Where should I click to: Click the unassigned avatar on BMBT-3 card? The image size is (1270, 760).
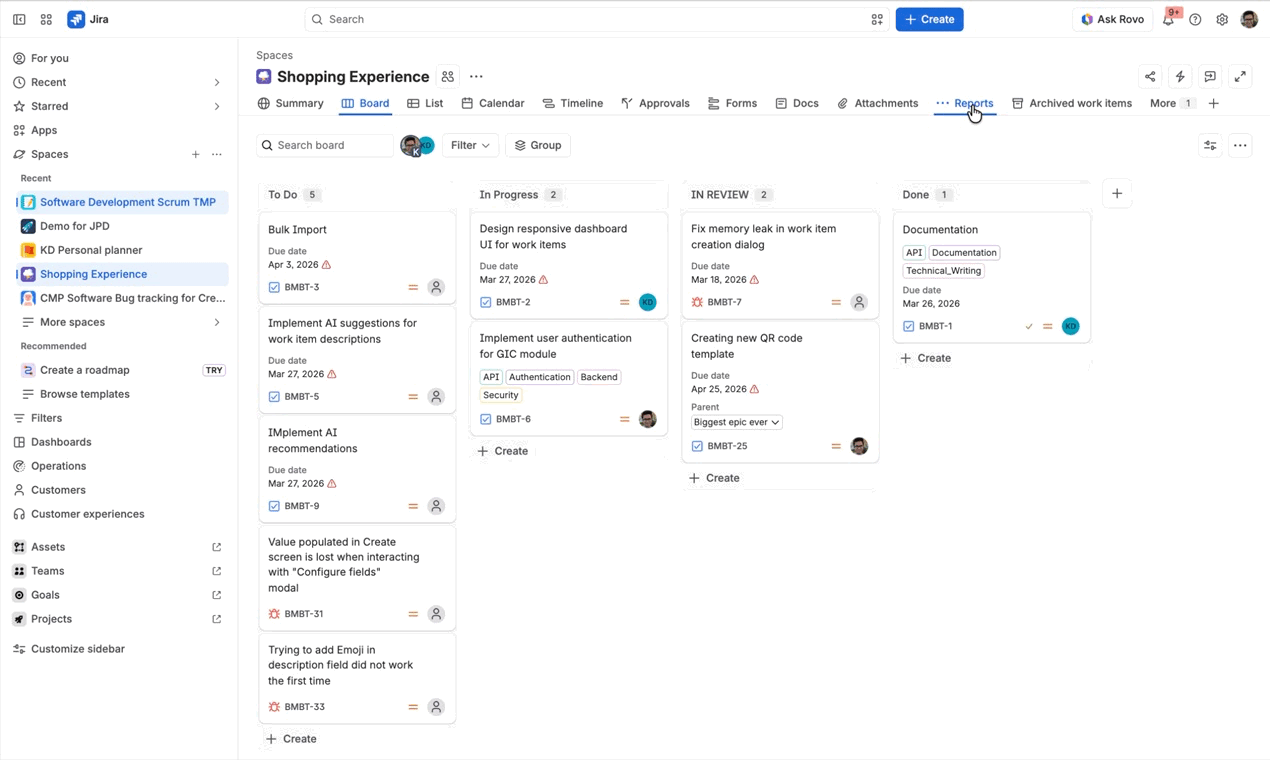click(436, 287)
